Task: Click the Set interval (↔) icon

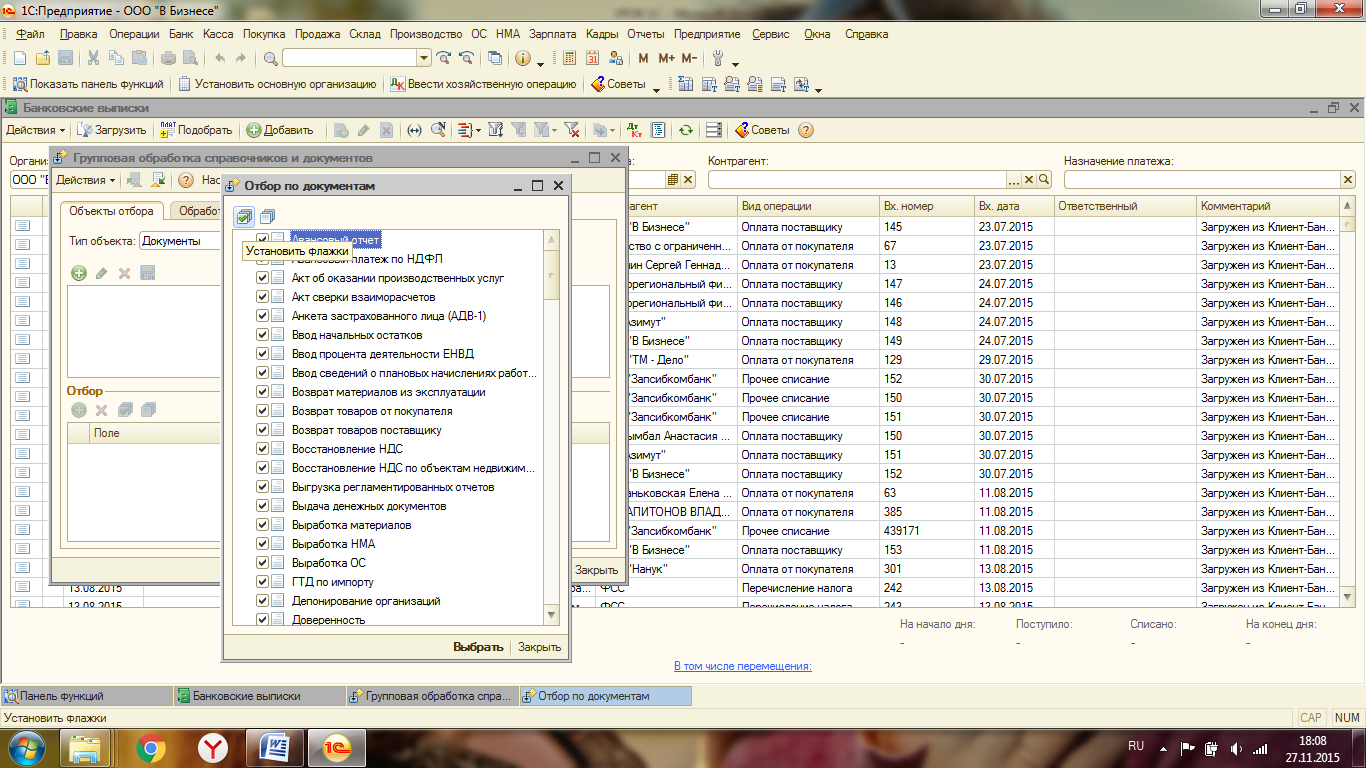Action: point(414,130)
